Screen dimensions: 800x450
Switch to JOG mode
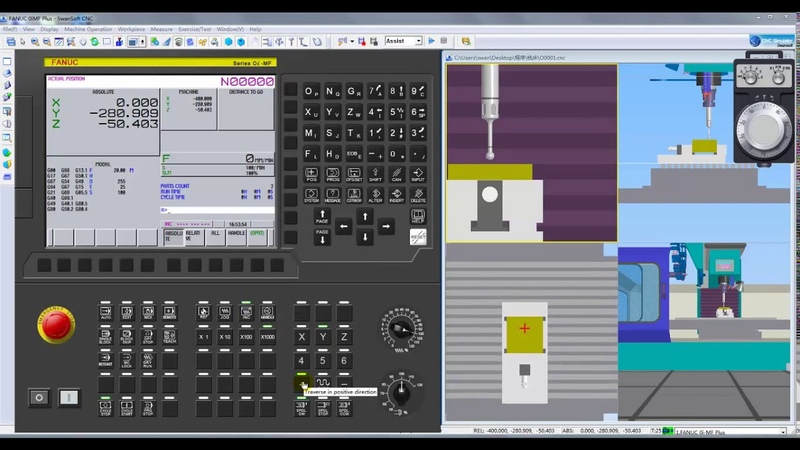pyautogui.click(x=225, y=313)
